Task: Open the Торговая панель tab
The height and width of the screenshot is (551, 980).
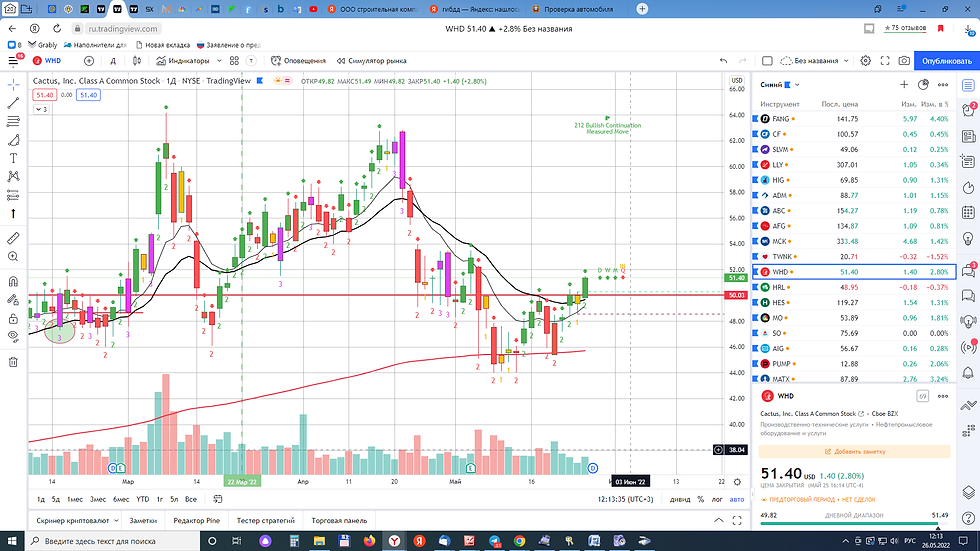Action: 339,520
